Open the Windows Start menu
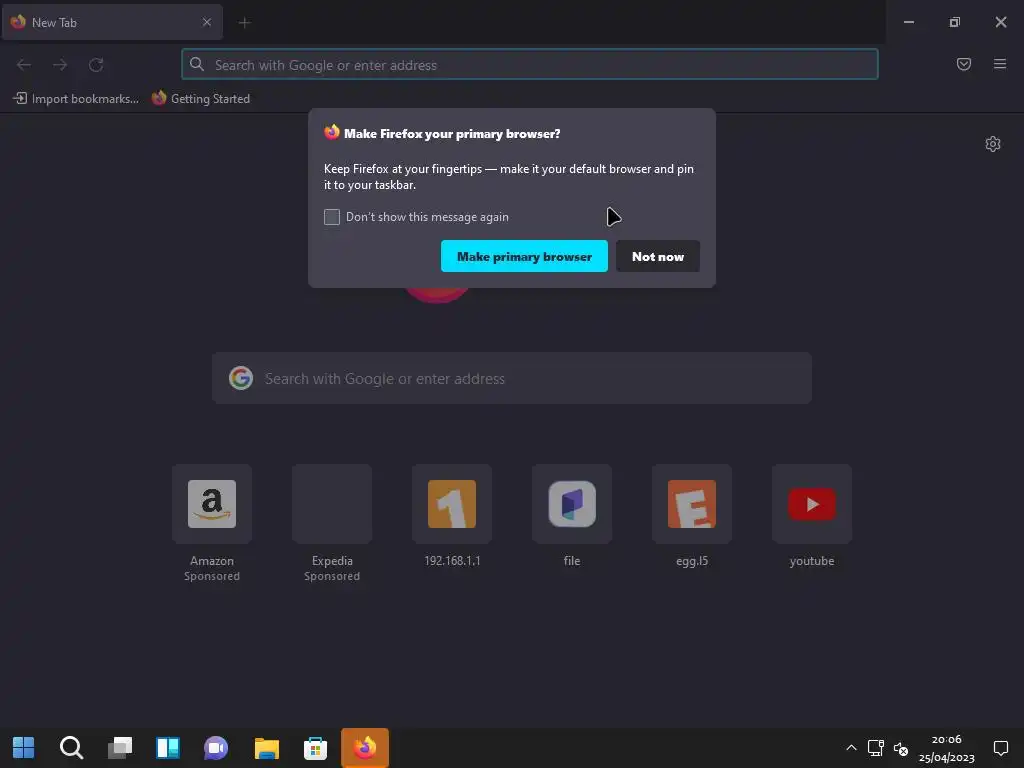Viewport: 1024px width, 768px height. 24,748
